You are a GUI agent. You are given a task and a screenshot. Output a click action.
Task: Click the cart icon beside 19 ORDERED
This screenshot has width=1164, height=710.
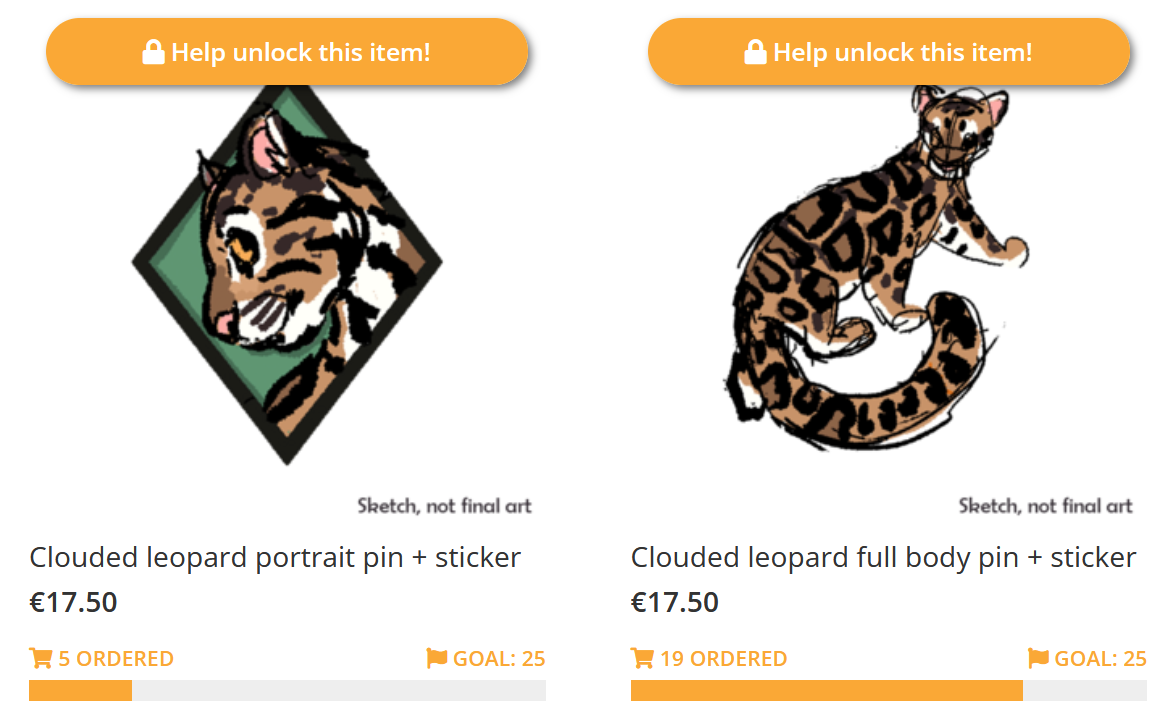[x=642, y=659]
